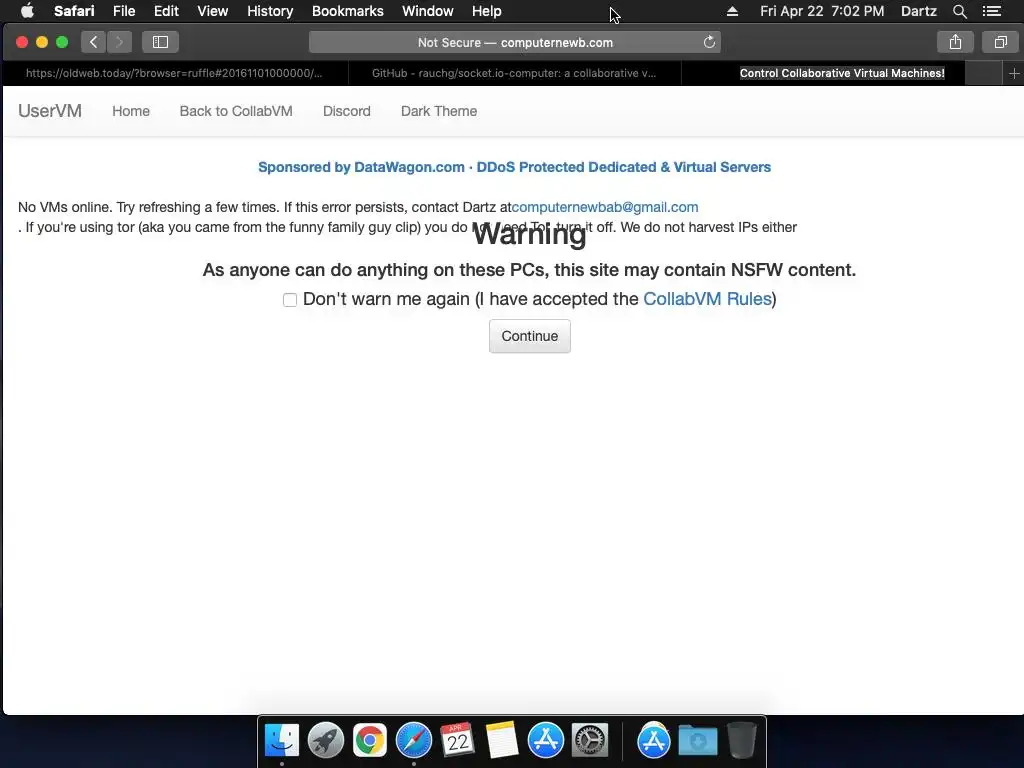The height and width of the screenshot is (768, 1024).
Task: Open Downloads folder in the Dock
Action: pos(697,740)
